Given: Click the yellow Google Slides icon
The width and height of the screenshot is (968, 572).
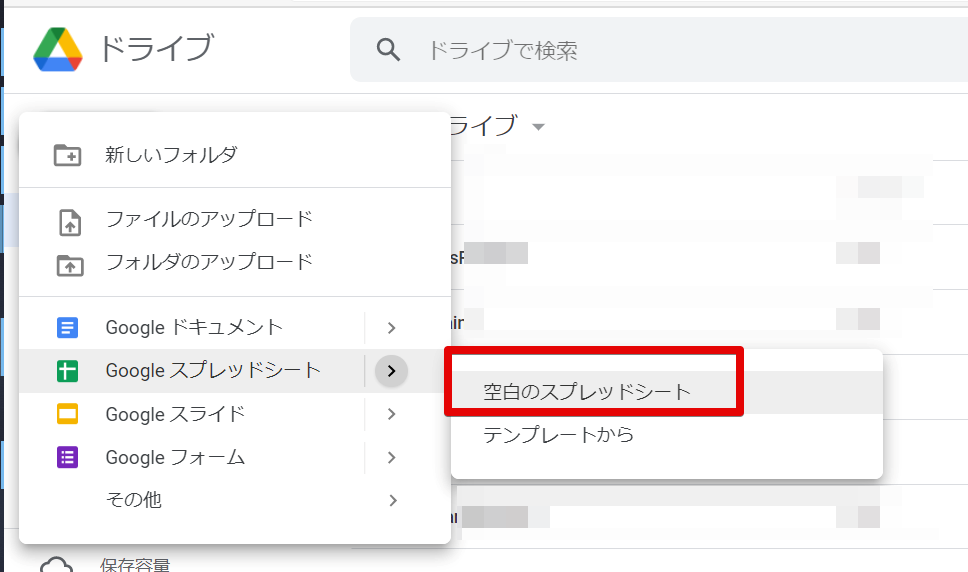Looking at the screenshot, I should pos(67,414).
